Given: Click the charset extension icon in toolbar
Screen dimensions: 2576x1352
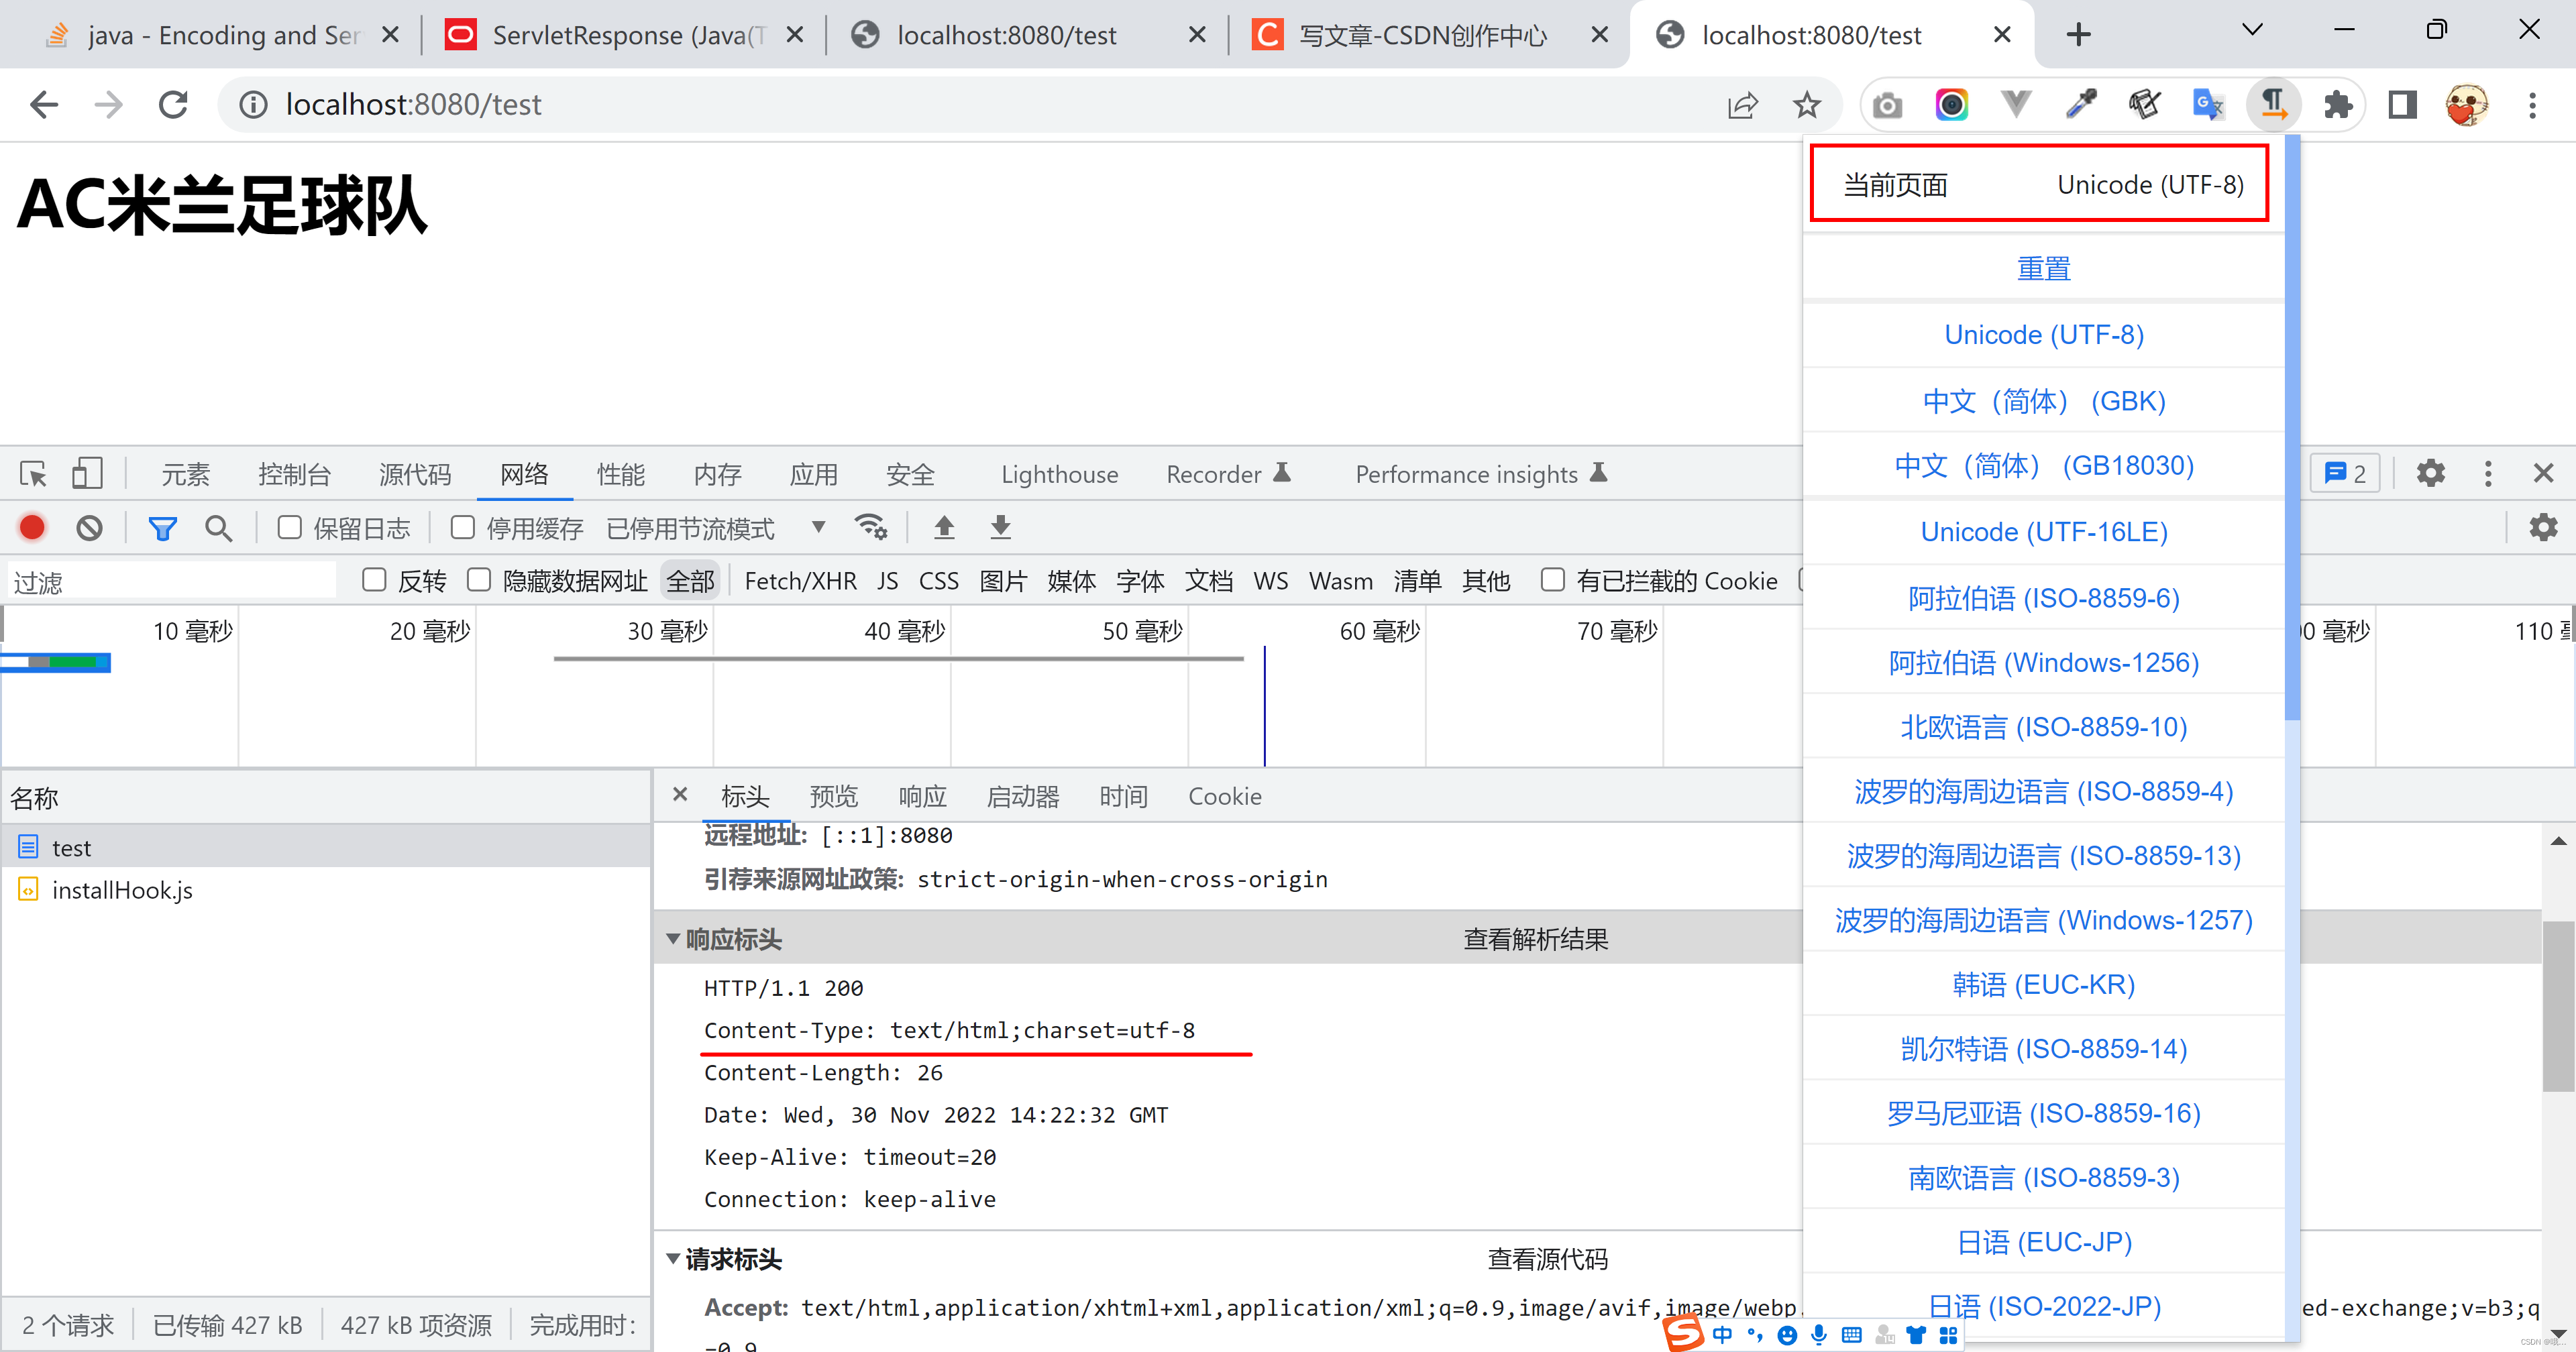Looking at the screenshot, I should click(x=2273, y=104).
